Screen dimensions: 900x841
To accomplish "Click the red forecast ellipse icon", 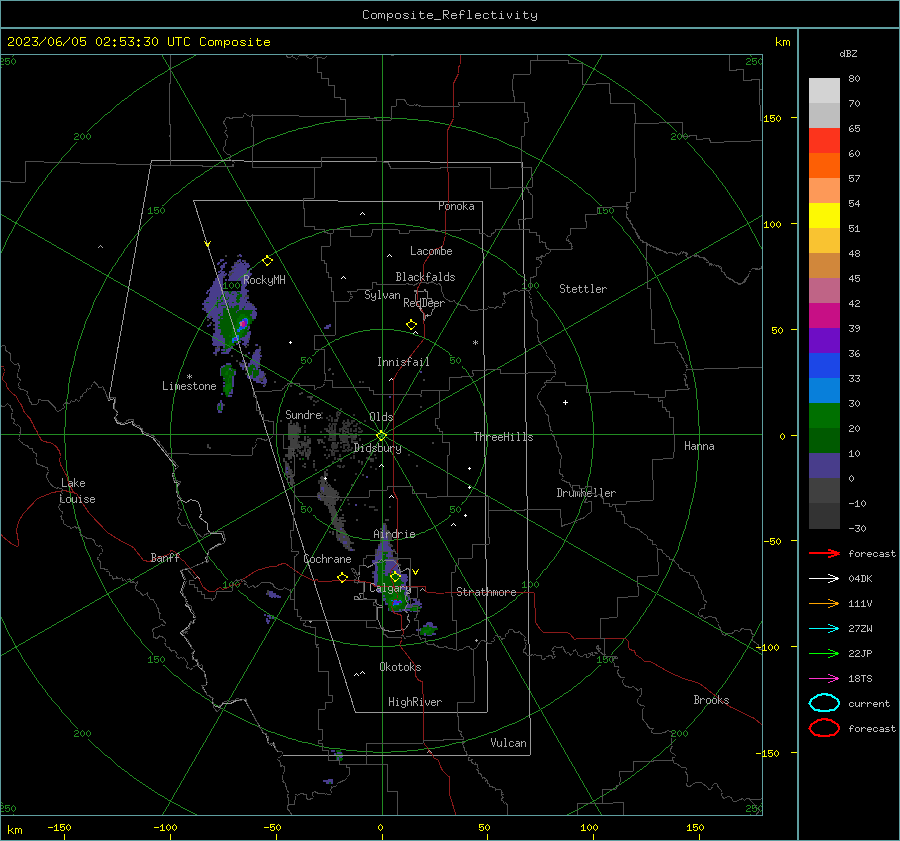I will pyautogui.click(x=824, y=728).
